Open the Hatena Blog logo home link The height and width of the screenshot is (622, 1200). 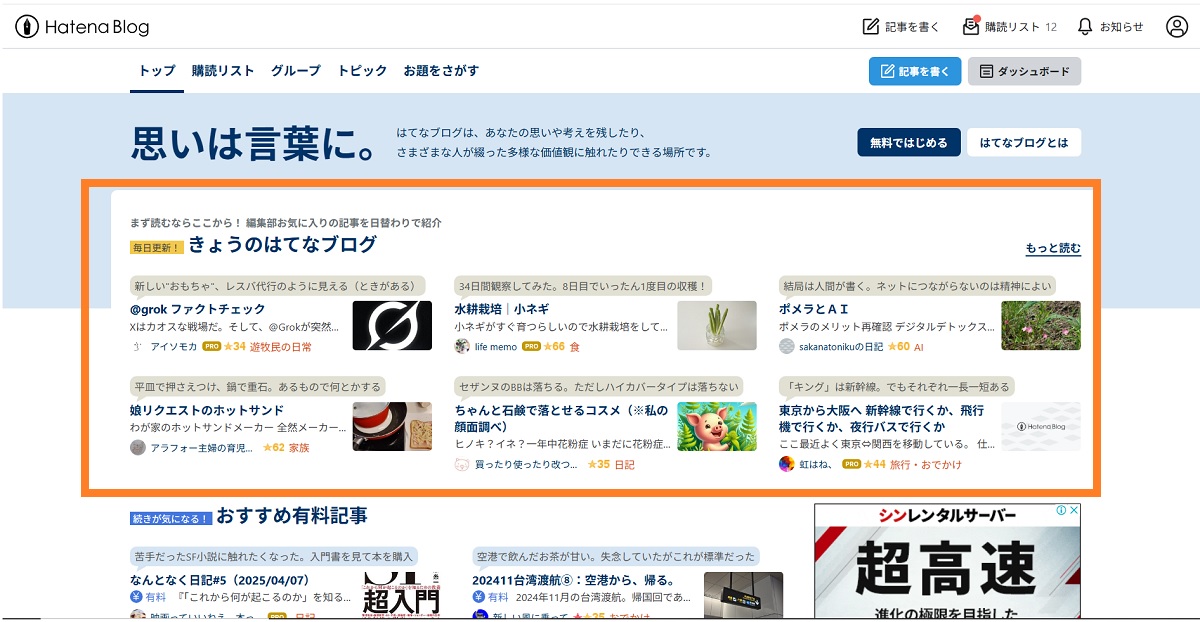click(81, 27)
